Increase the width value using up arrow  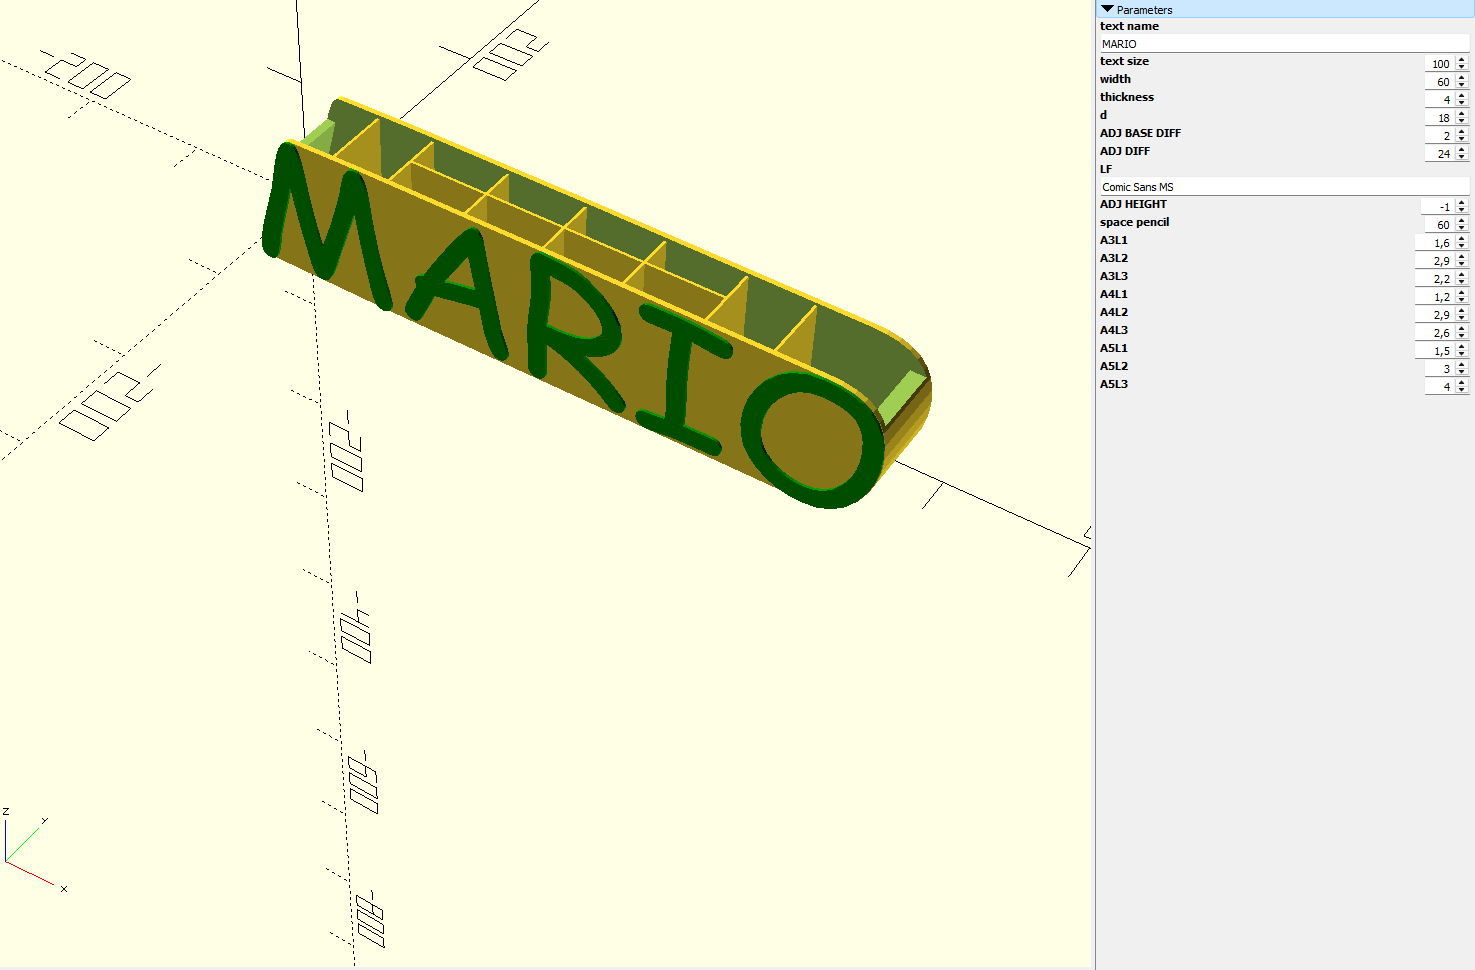1462,78
